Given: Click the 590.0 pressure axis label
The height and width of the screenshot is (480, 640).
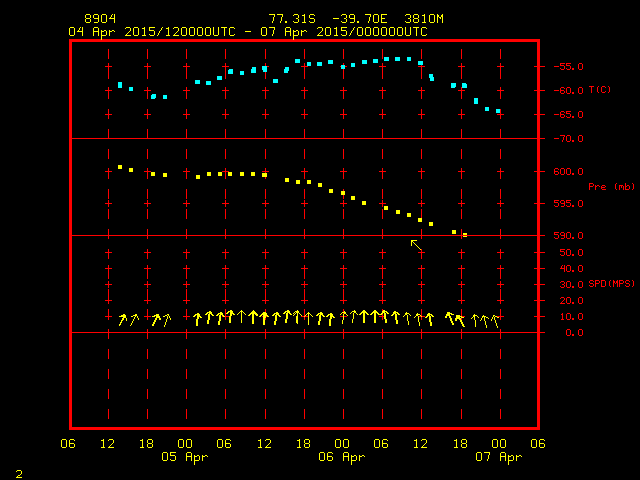Looking at the screenshot, I should pos(568,236).
